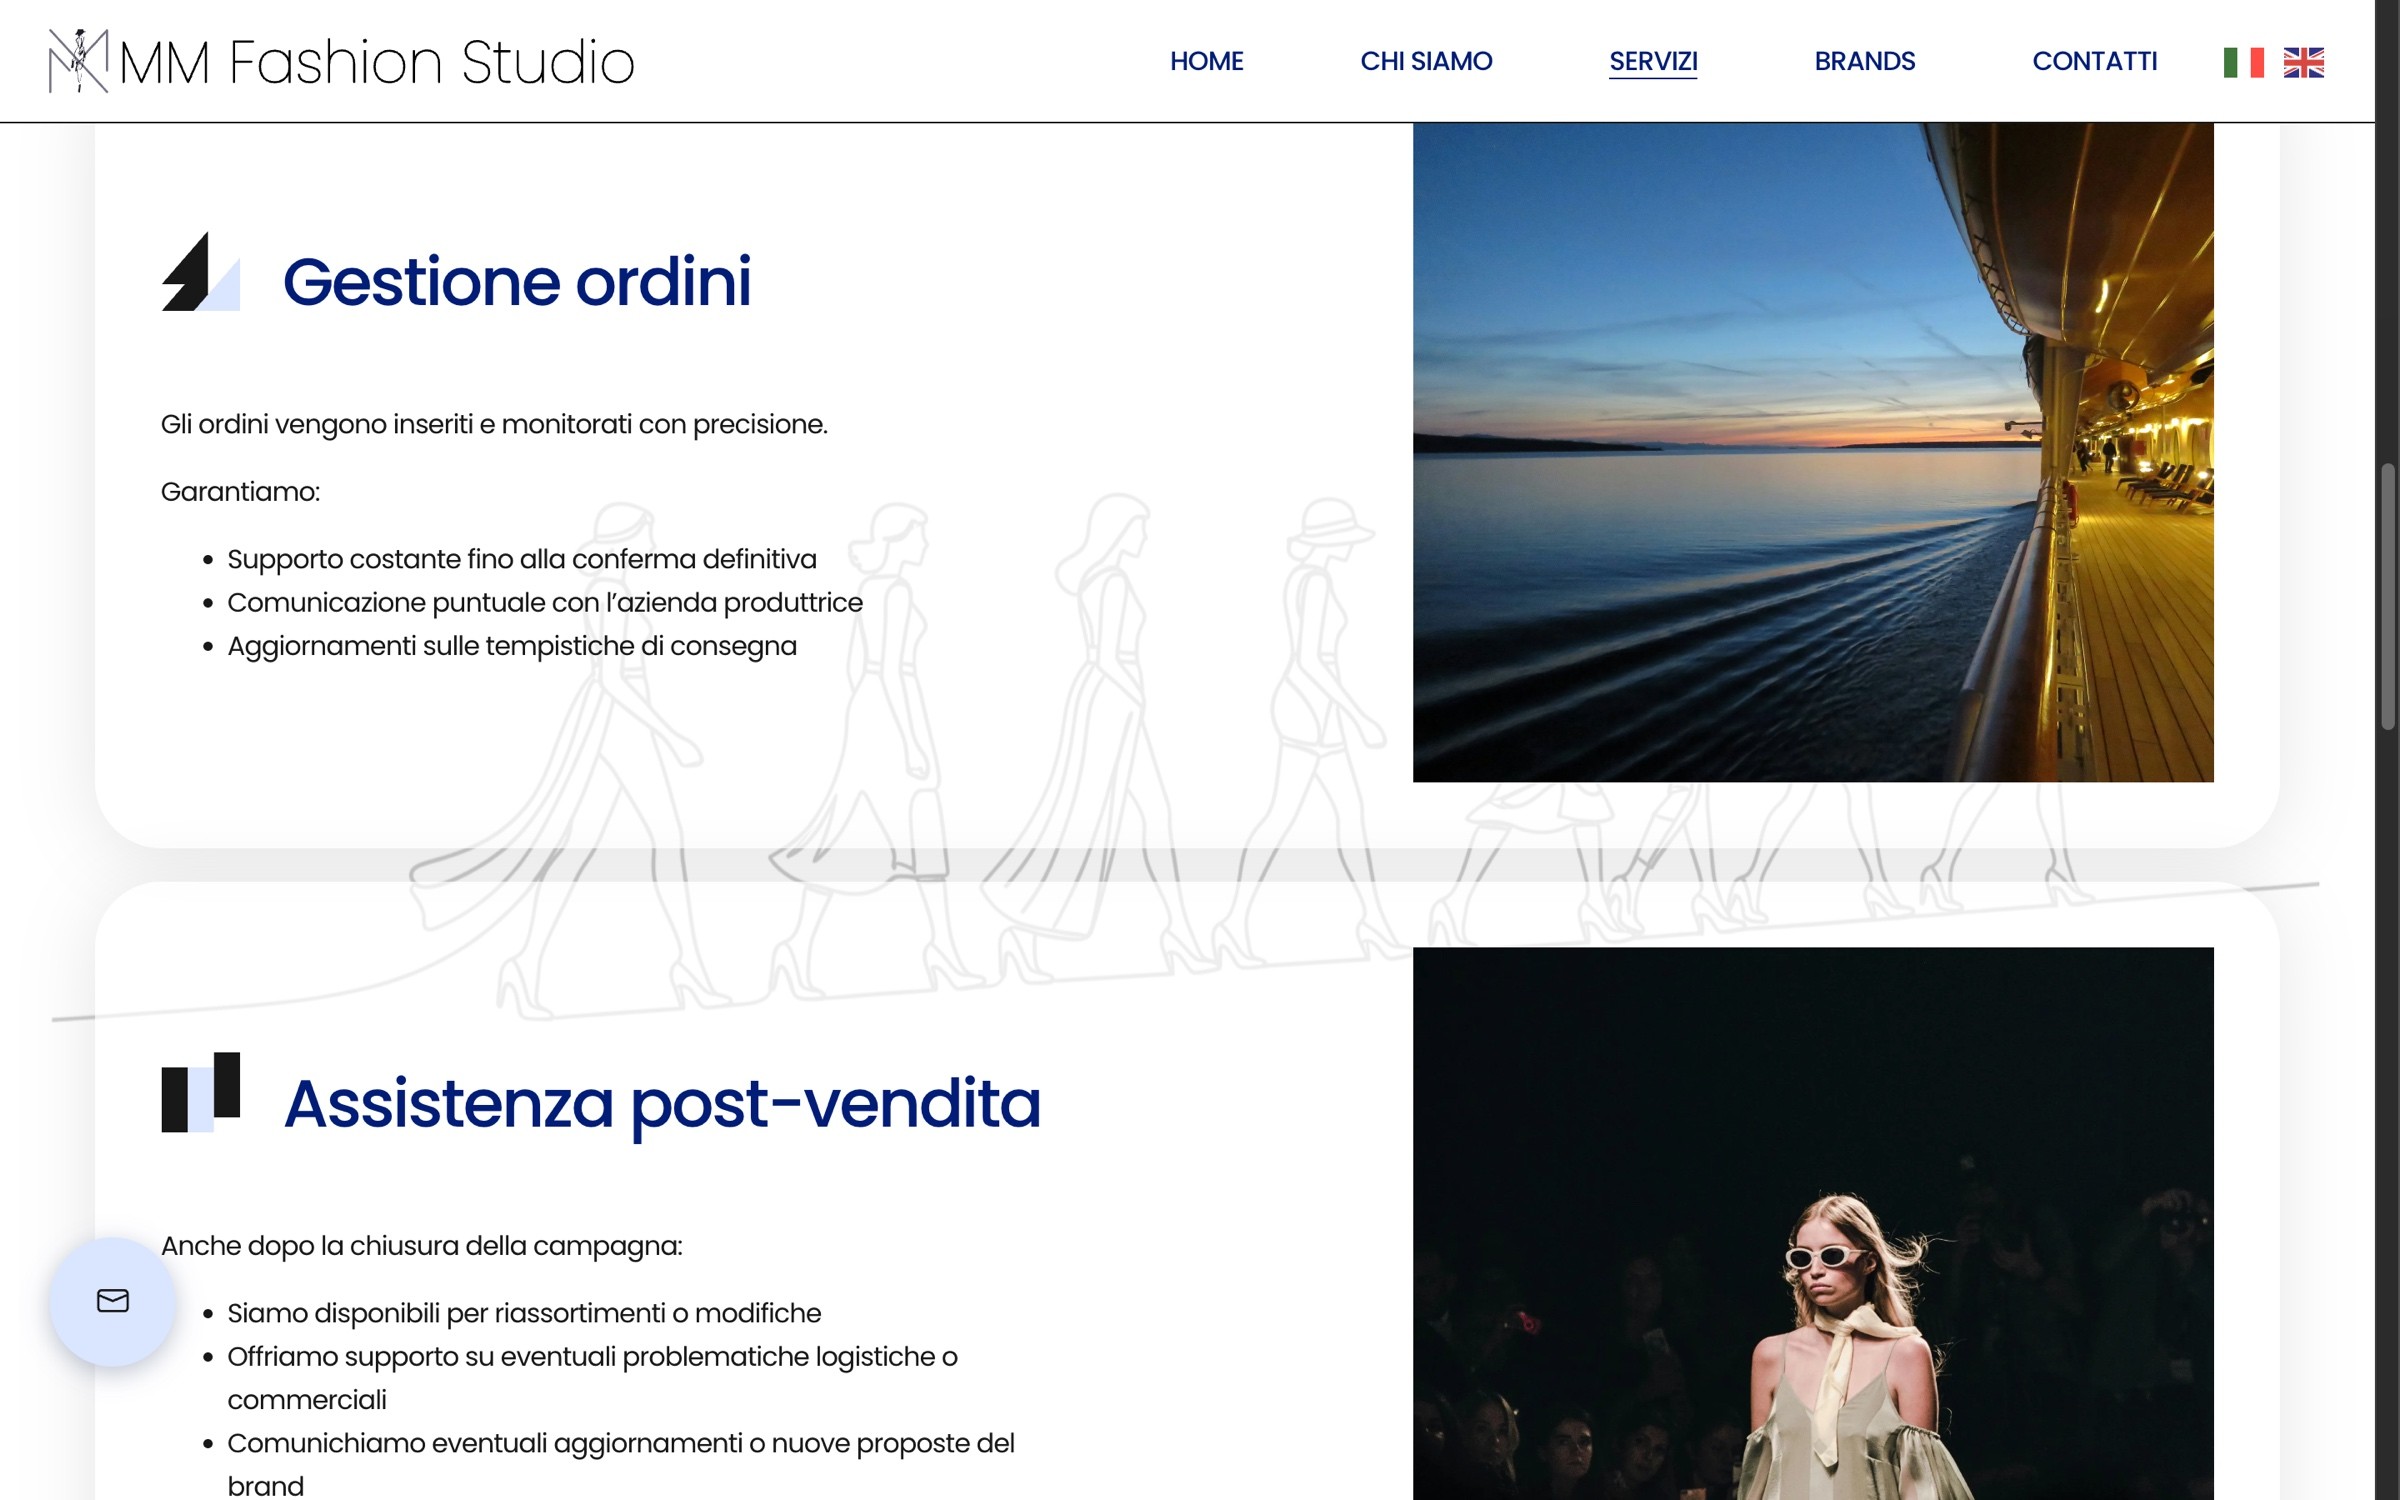The image size is (2400, 1500).
Task: Click the Assistenza post-vendita heading
Action: 662,1105
